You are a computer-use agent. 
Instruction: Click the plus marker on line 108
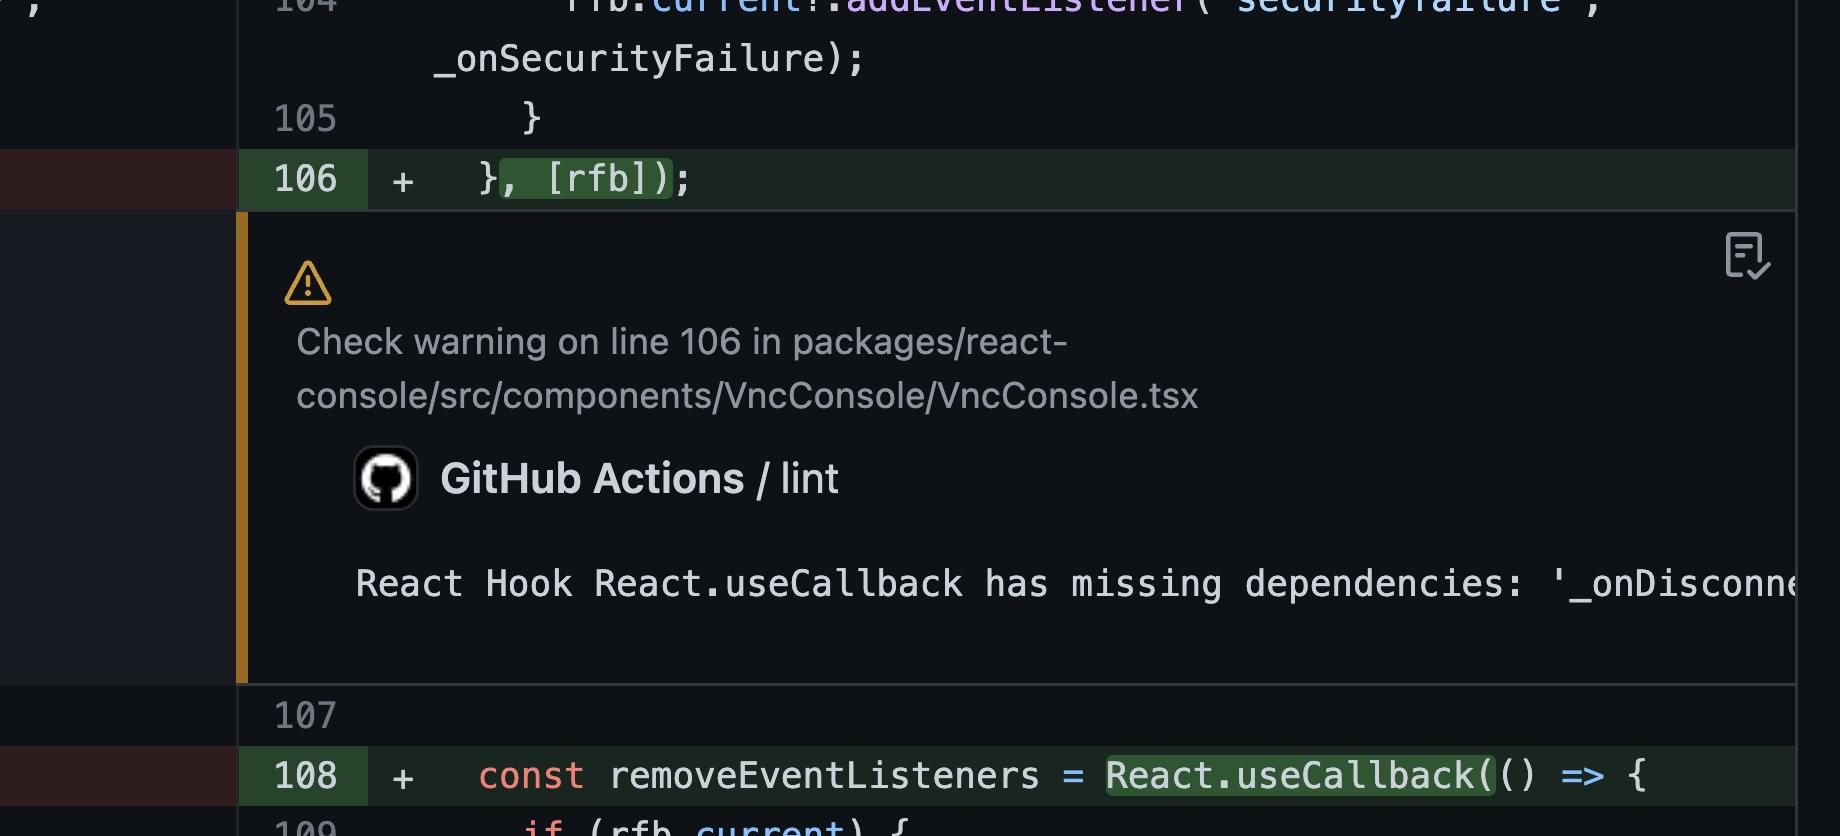coord(402,776)
